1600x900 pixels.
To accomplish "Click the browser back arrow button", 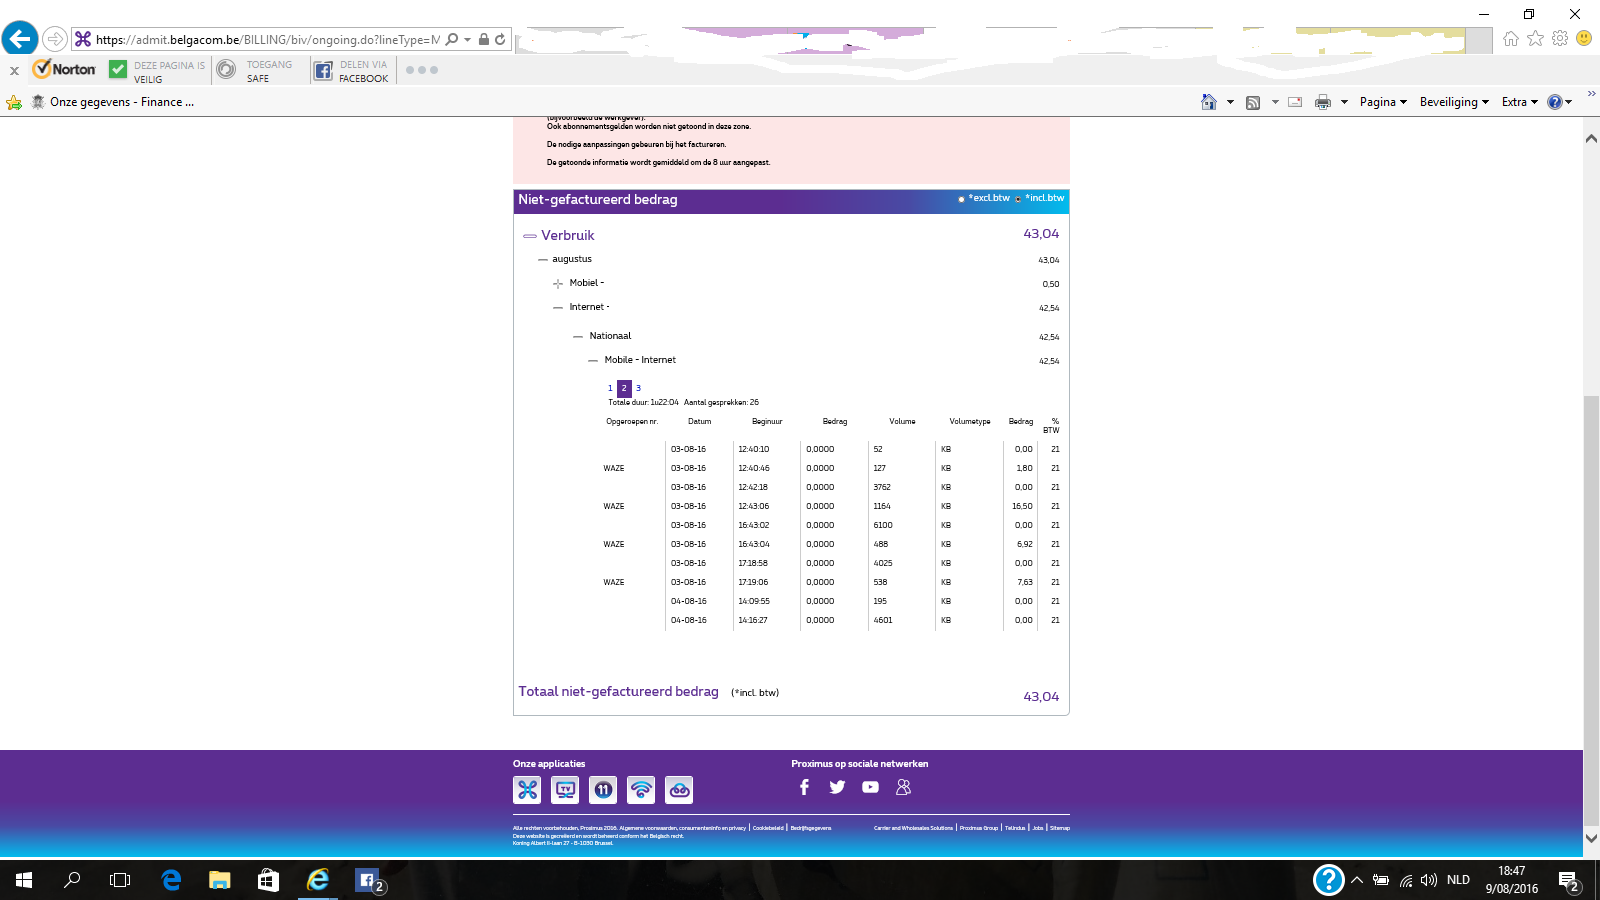I will coord(20,39).
